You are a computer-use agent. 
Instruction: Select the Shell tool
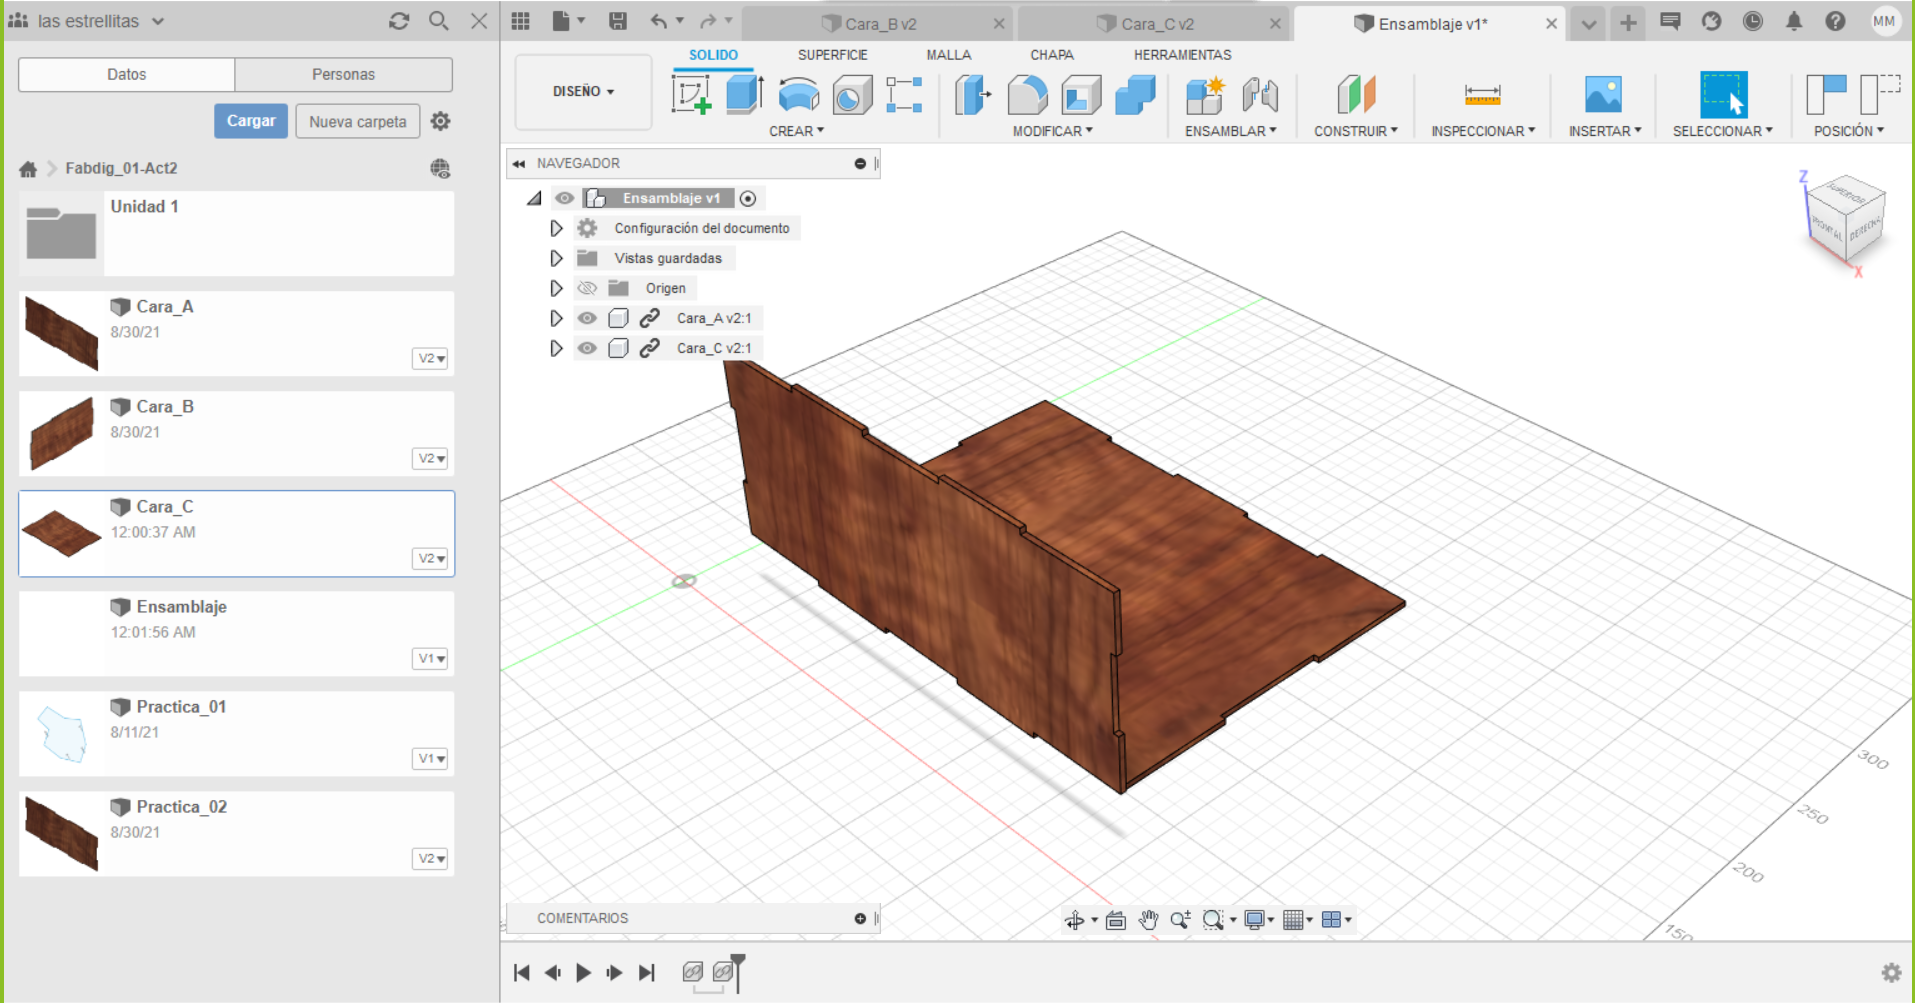pos(1081,95)
